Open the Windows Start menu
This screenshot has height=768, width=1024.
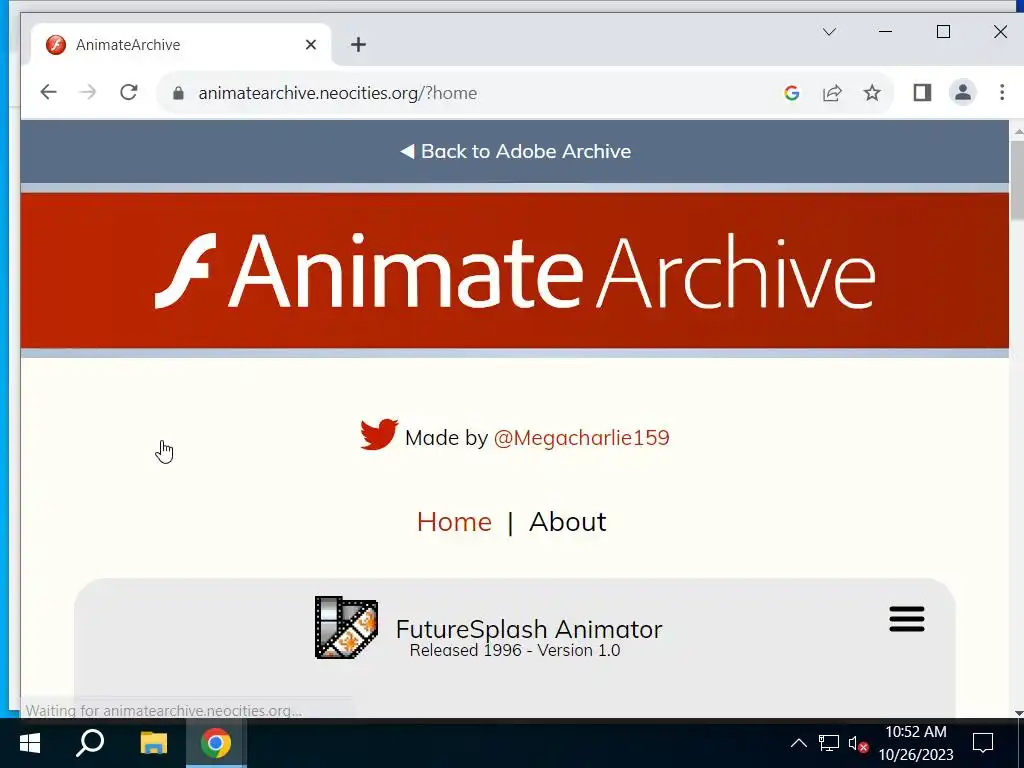tap(30, 743)
